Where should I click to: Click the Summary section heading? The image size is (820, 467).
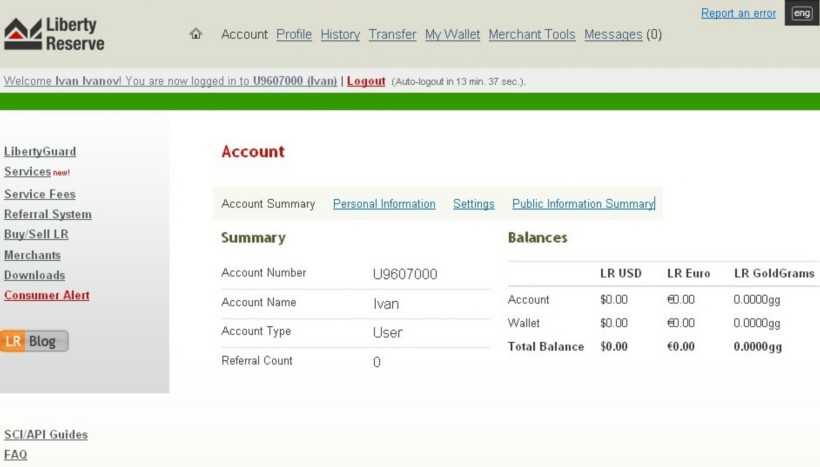[253, 238]
